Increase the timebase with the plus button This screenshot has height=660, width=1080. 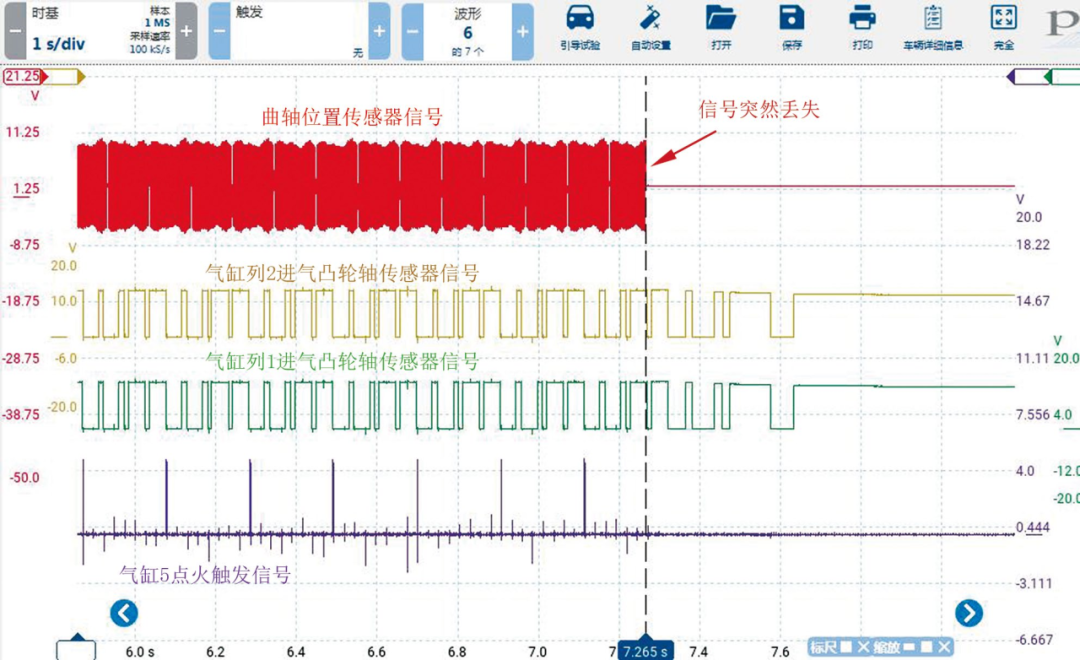[186, 31]
